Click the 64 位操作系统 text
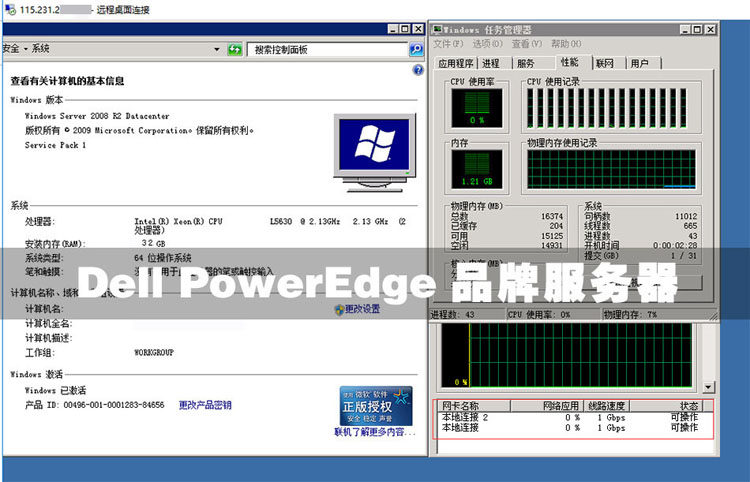This screenshot has width=750, height=482. (x=163, y=258)
